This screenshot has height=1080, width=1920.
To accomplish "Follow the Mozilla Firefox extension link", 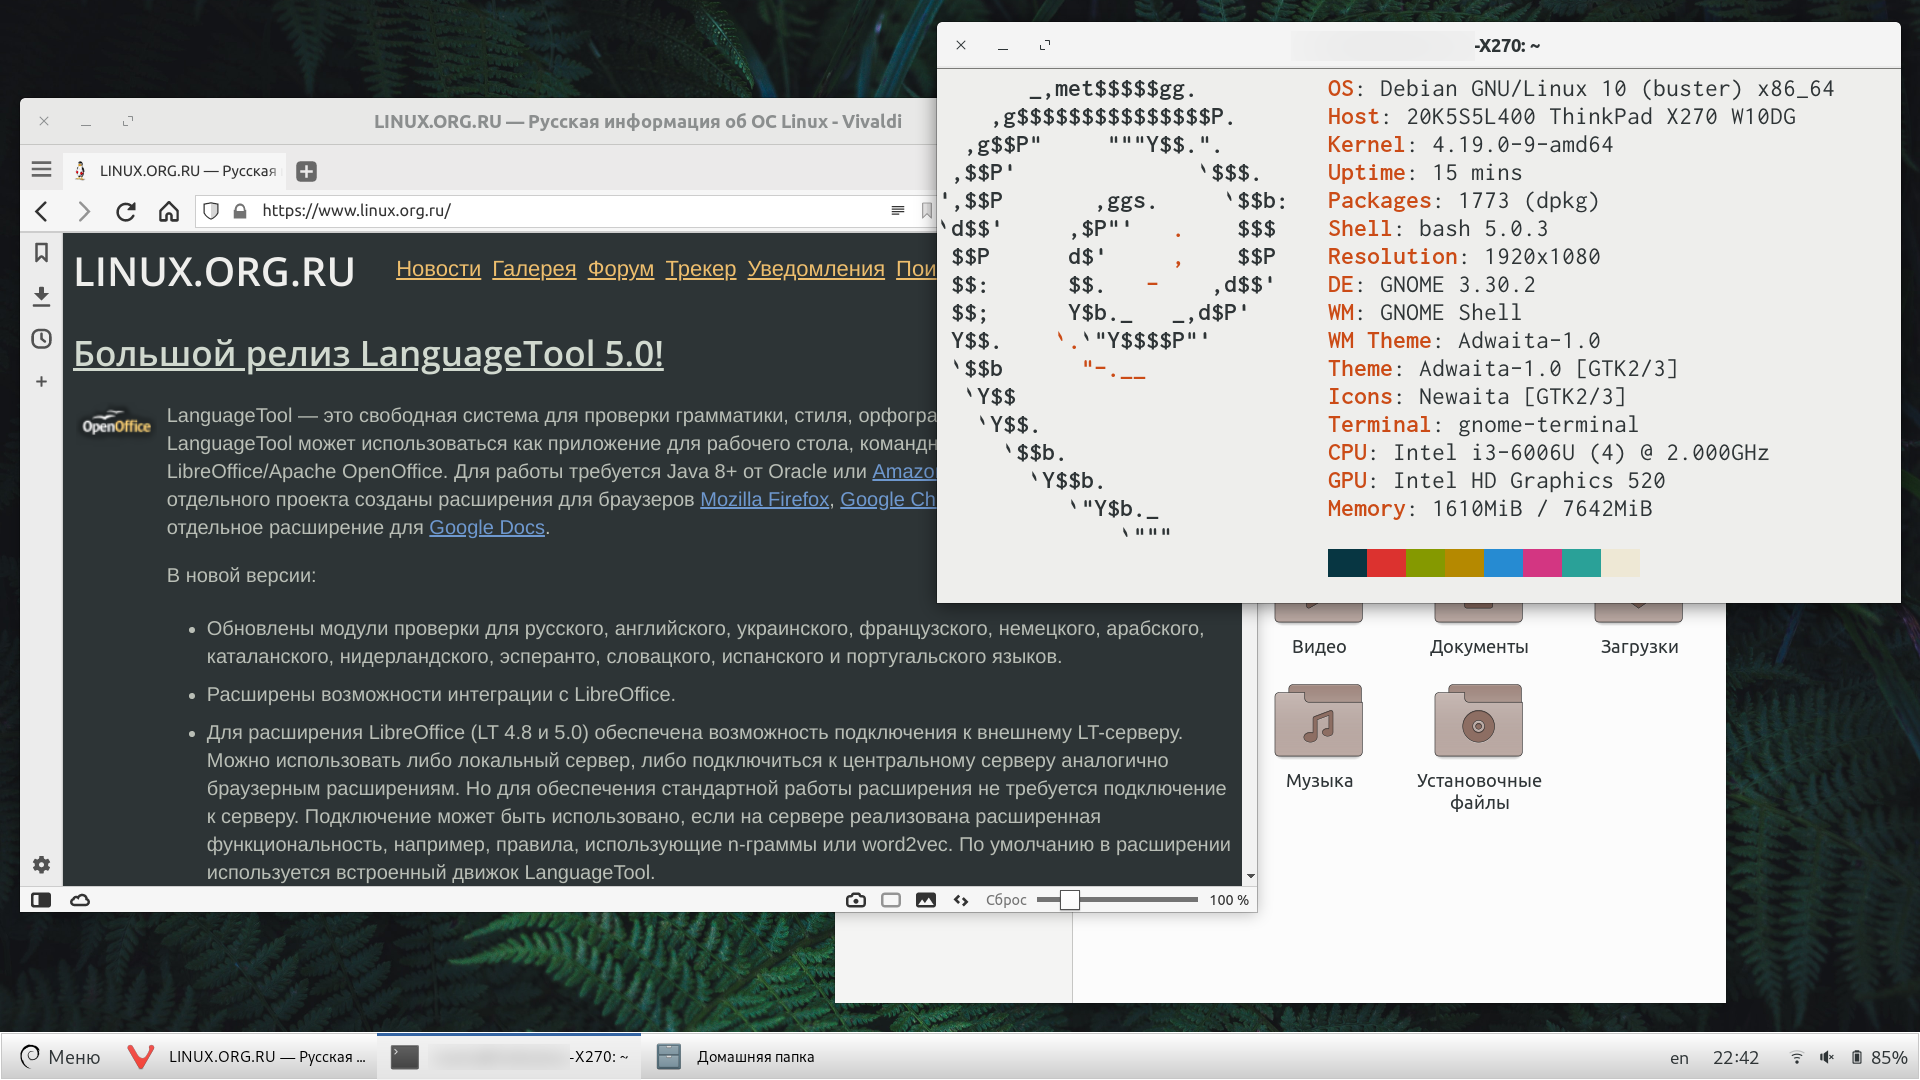I will [765, 499].
